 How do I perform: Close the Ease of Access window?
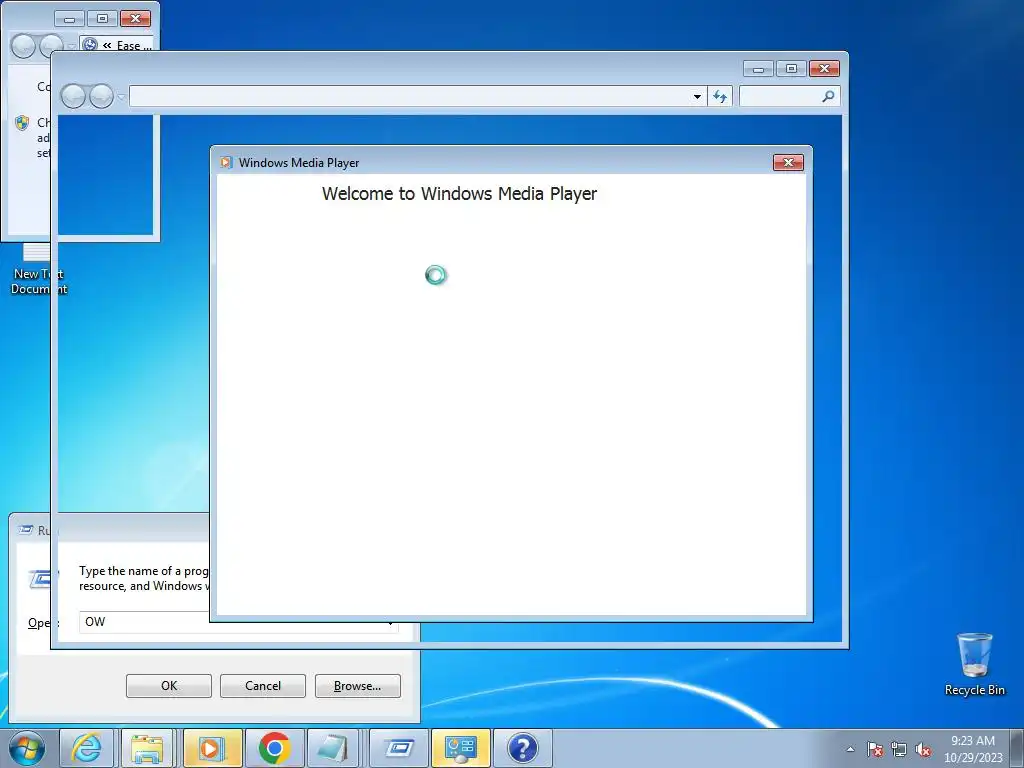[135, 18]
